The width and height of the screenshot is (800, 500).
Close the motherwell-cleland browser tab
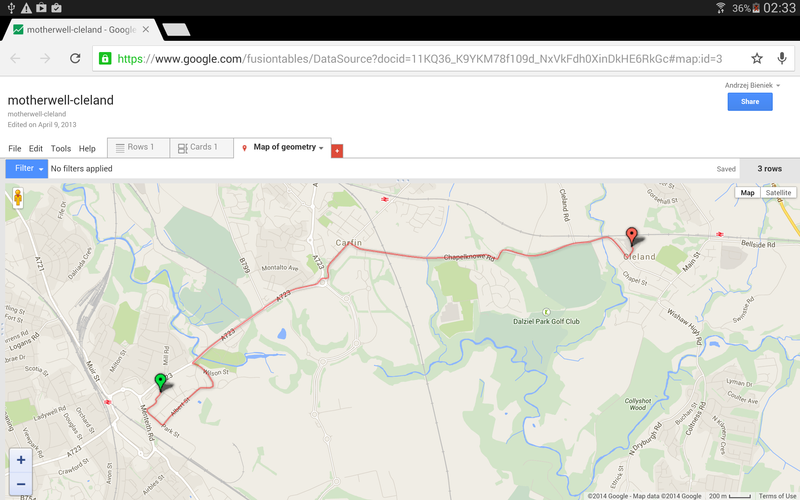pyautogui.click(x=146, y=30)
